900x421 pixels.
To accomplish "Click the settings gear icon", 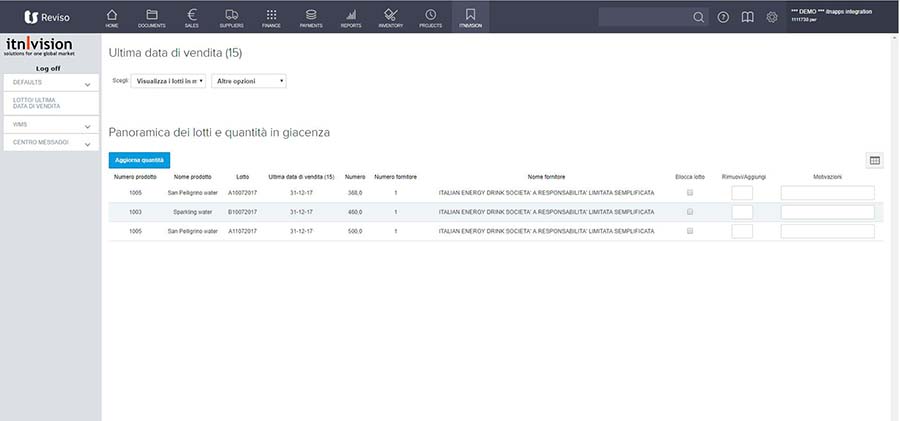I will coord(771,17).
